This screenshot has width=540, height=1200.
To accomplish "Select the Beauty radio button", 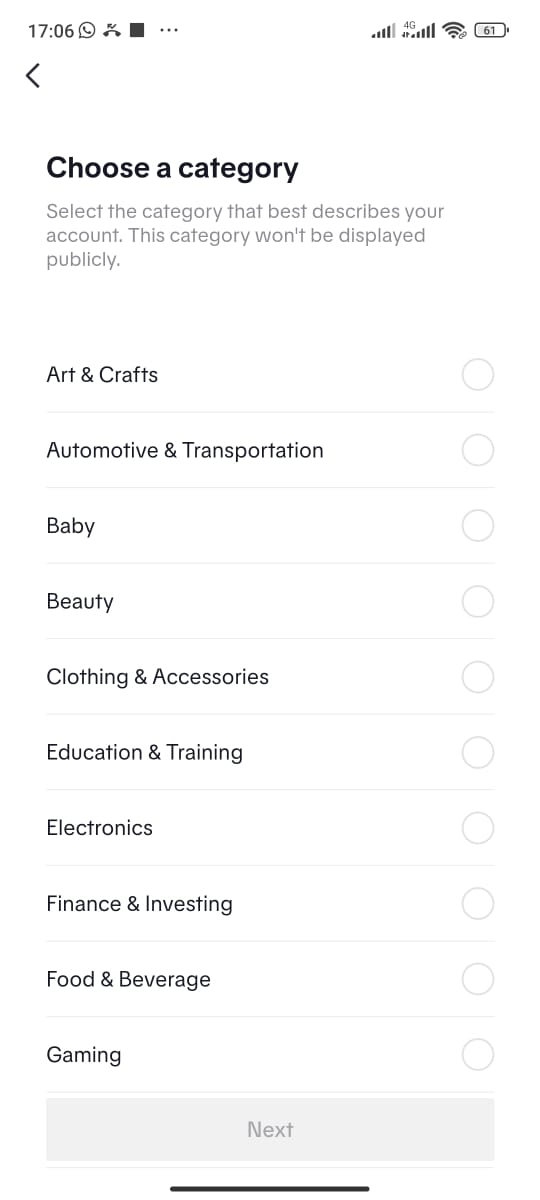I will click(478, 601).
